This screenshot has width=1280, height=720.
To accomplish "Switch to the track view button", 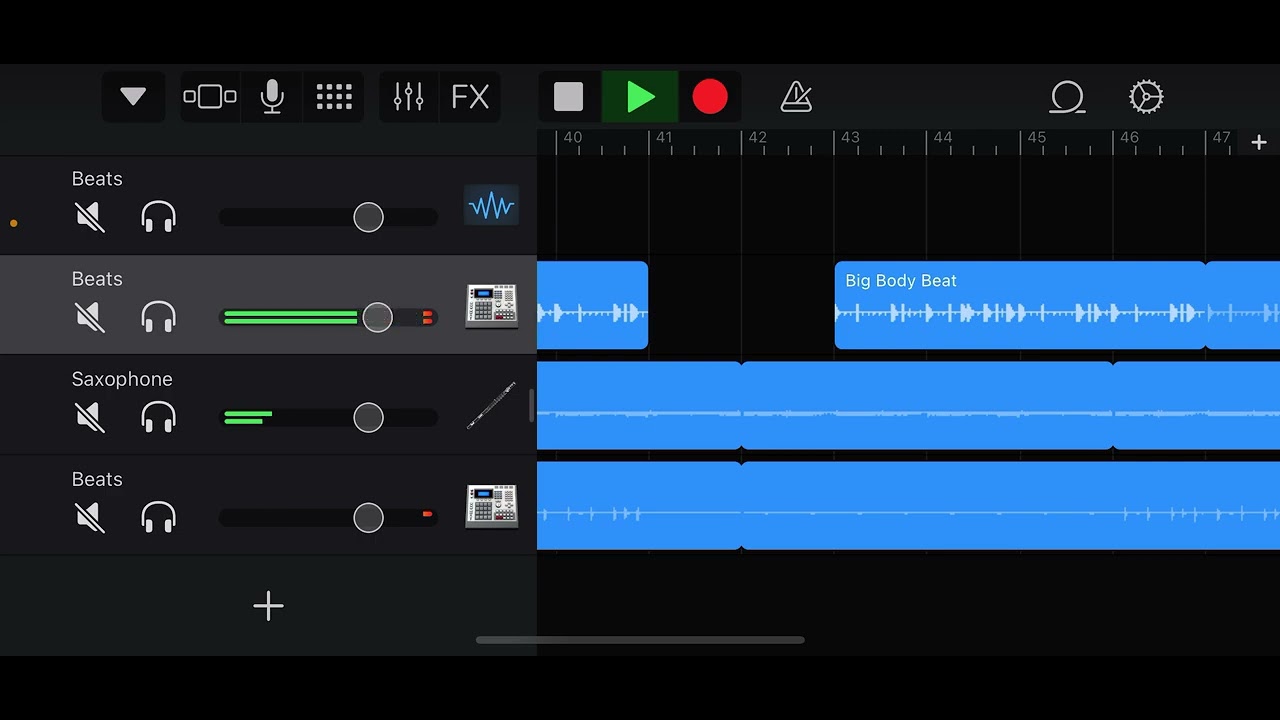I will [x=210, y=97].
